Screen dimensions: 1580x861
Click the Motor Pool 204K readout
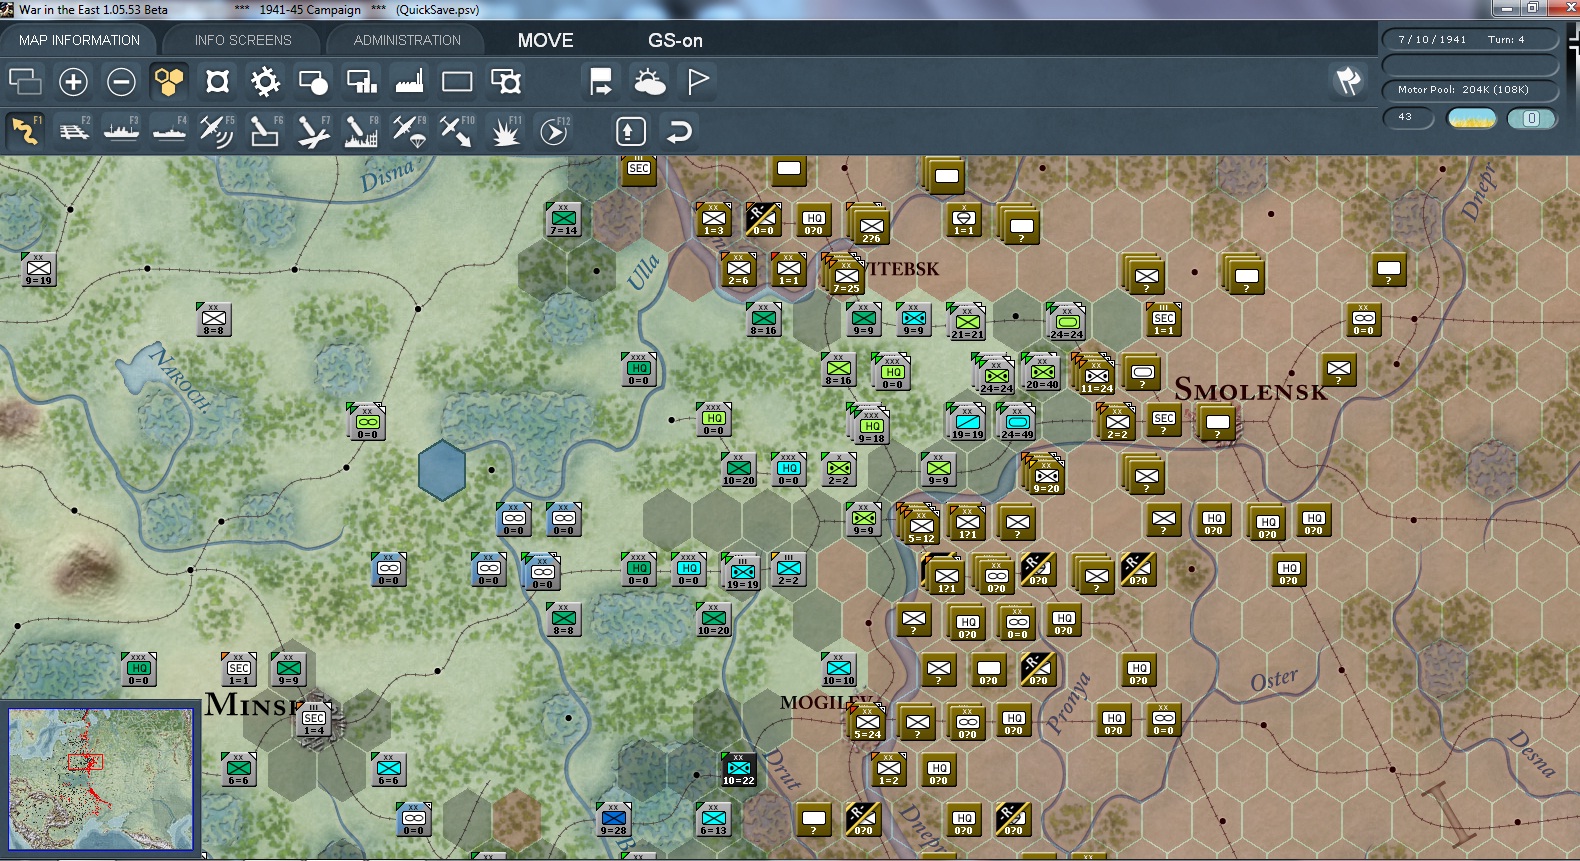point(1470,89)
